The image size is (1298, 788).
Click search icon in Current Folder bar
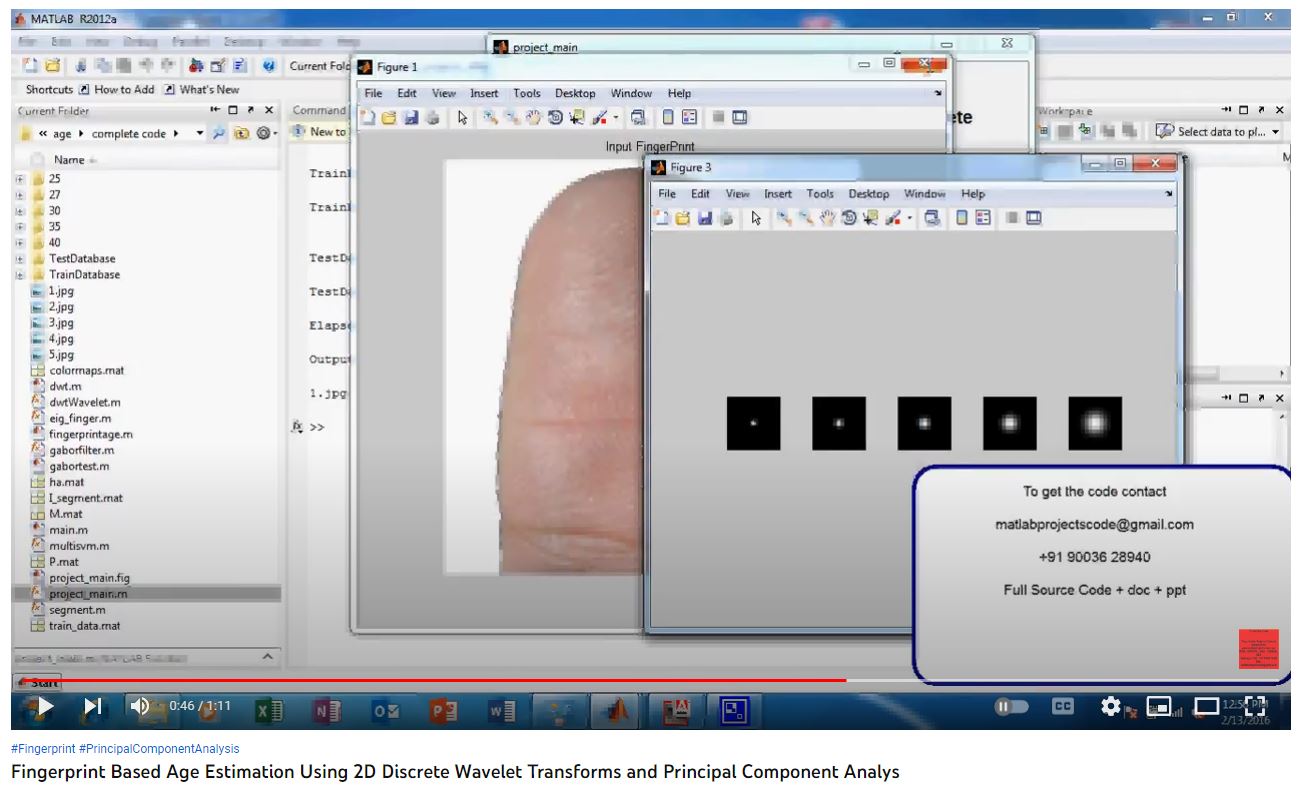click(x=219, y=133)
